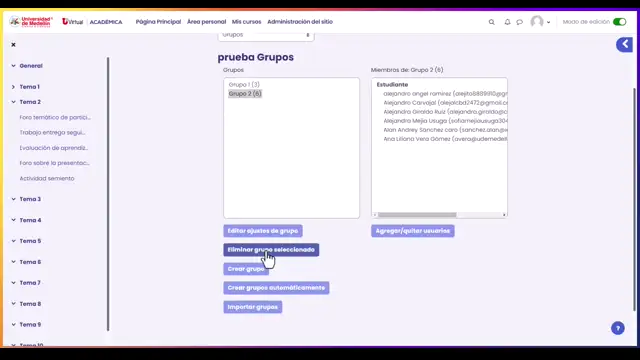Open the help question mark button
The height and width of the screenshot is (360, 640).
[618, 328]
